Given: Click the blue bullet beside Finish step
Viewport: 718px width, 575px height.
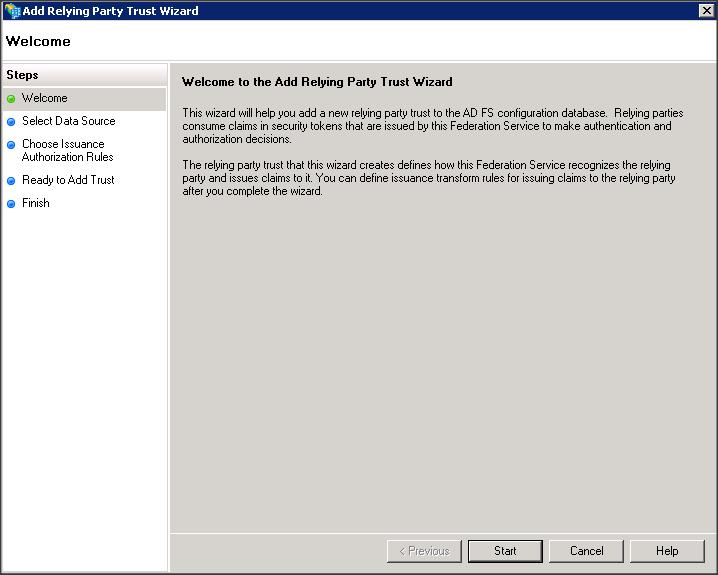Looking at the screenshot, I should [11, 204].
